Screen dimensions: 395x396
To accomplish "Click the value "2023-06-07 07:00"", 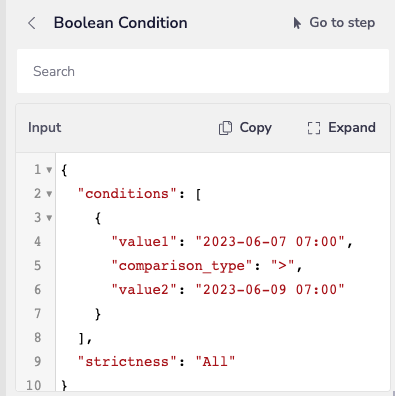I will point(270,242).
